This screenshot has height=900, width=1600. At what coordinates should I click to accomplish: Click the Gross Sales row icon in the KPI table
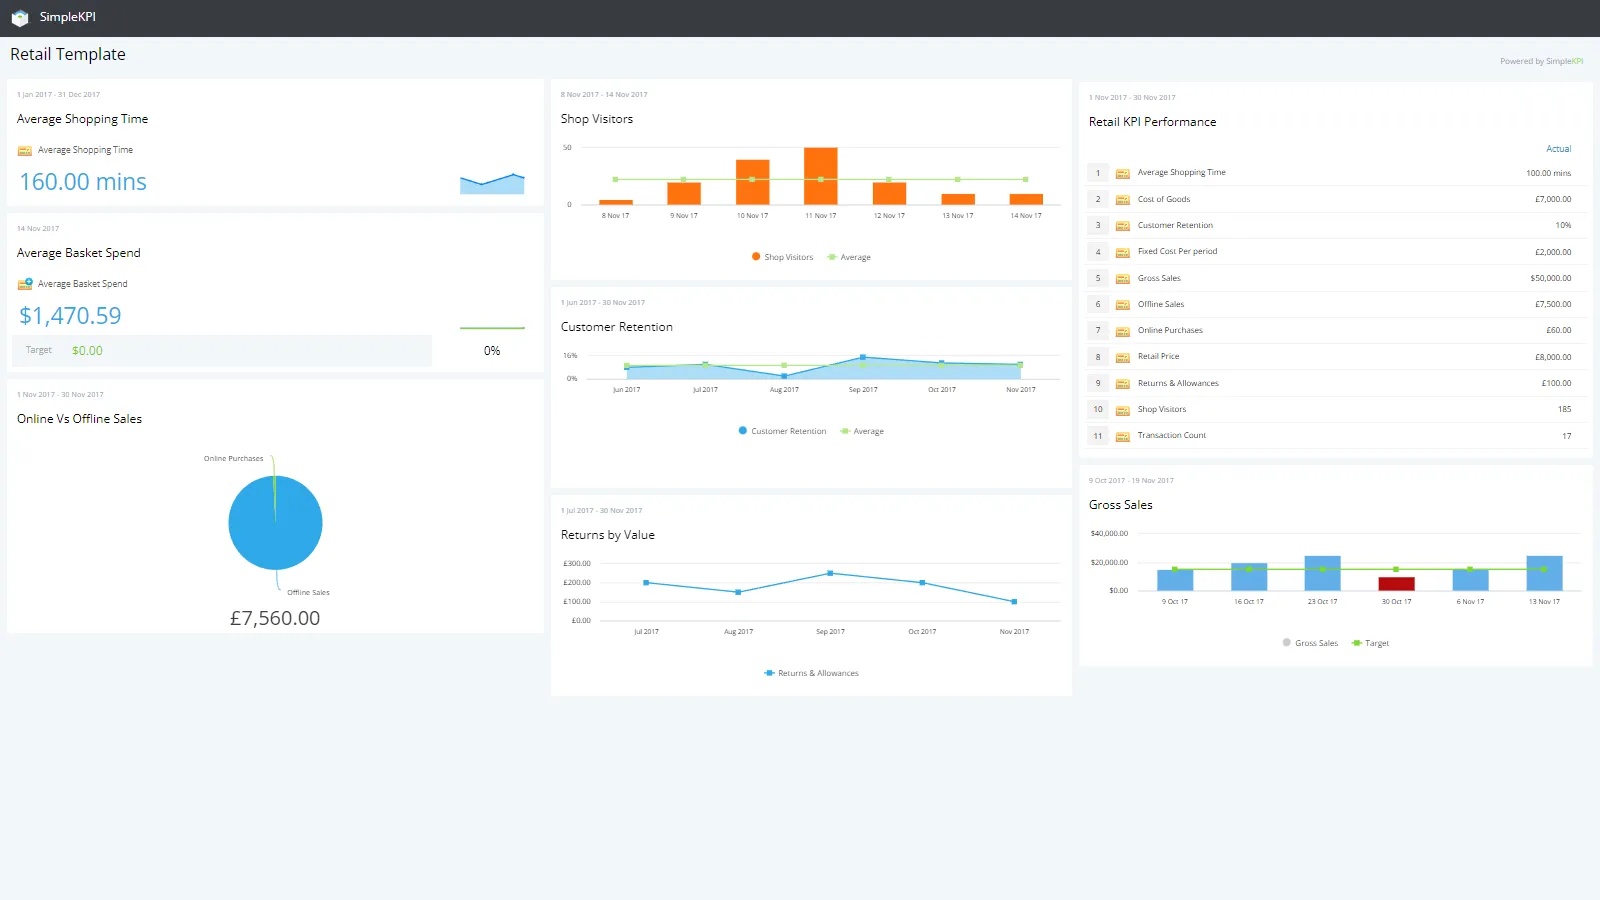pos(1122,279)
